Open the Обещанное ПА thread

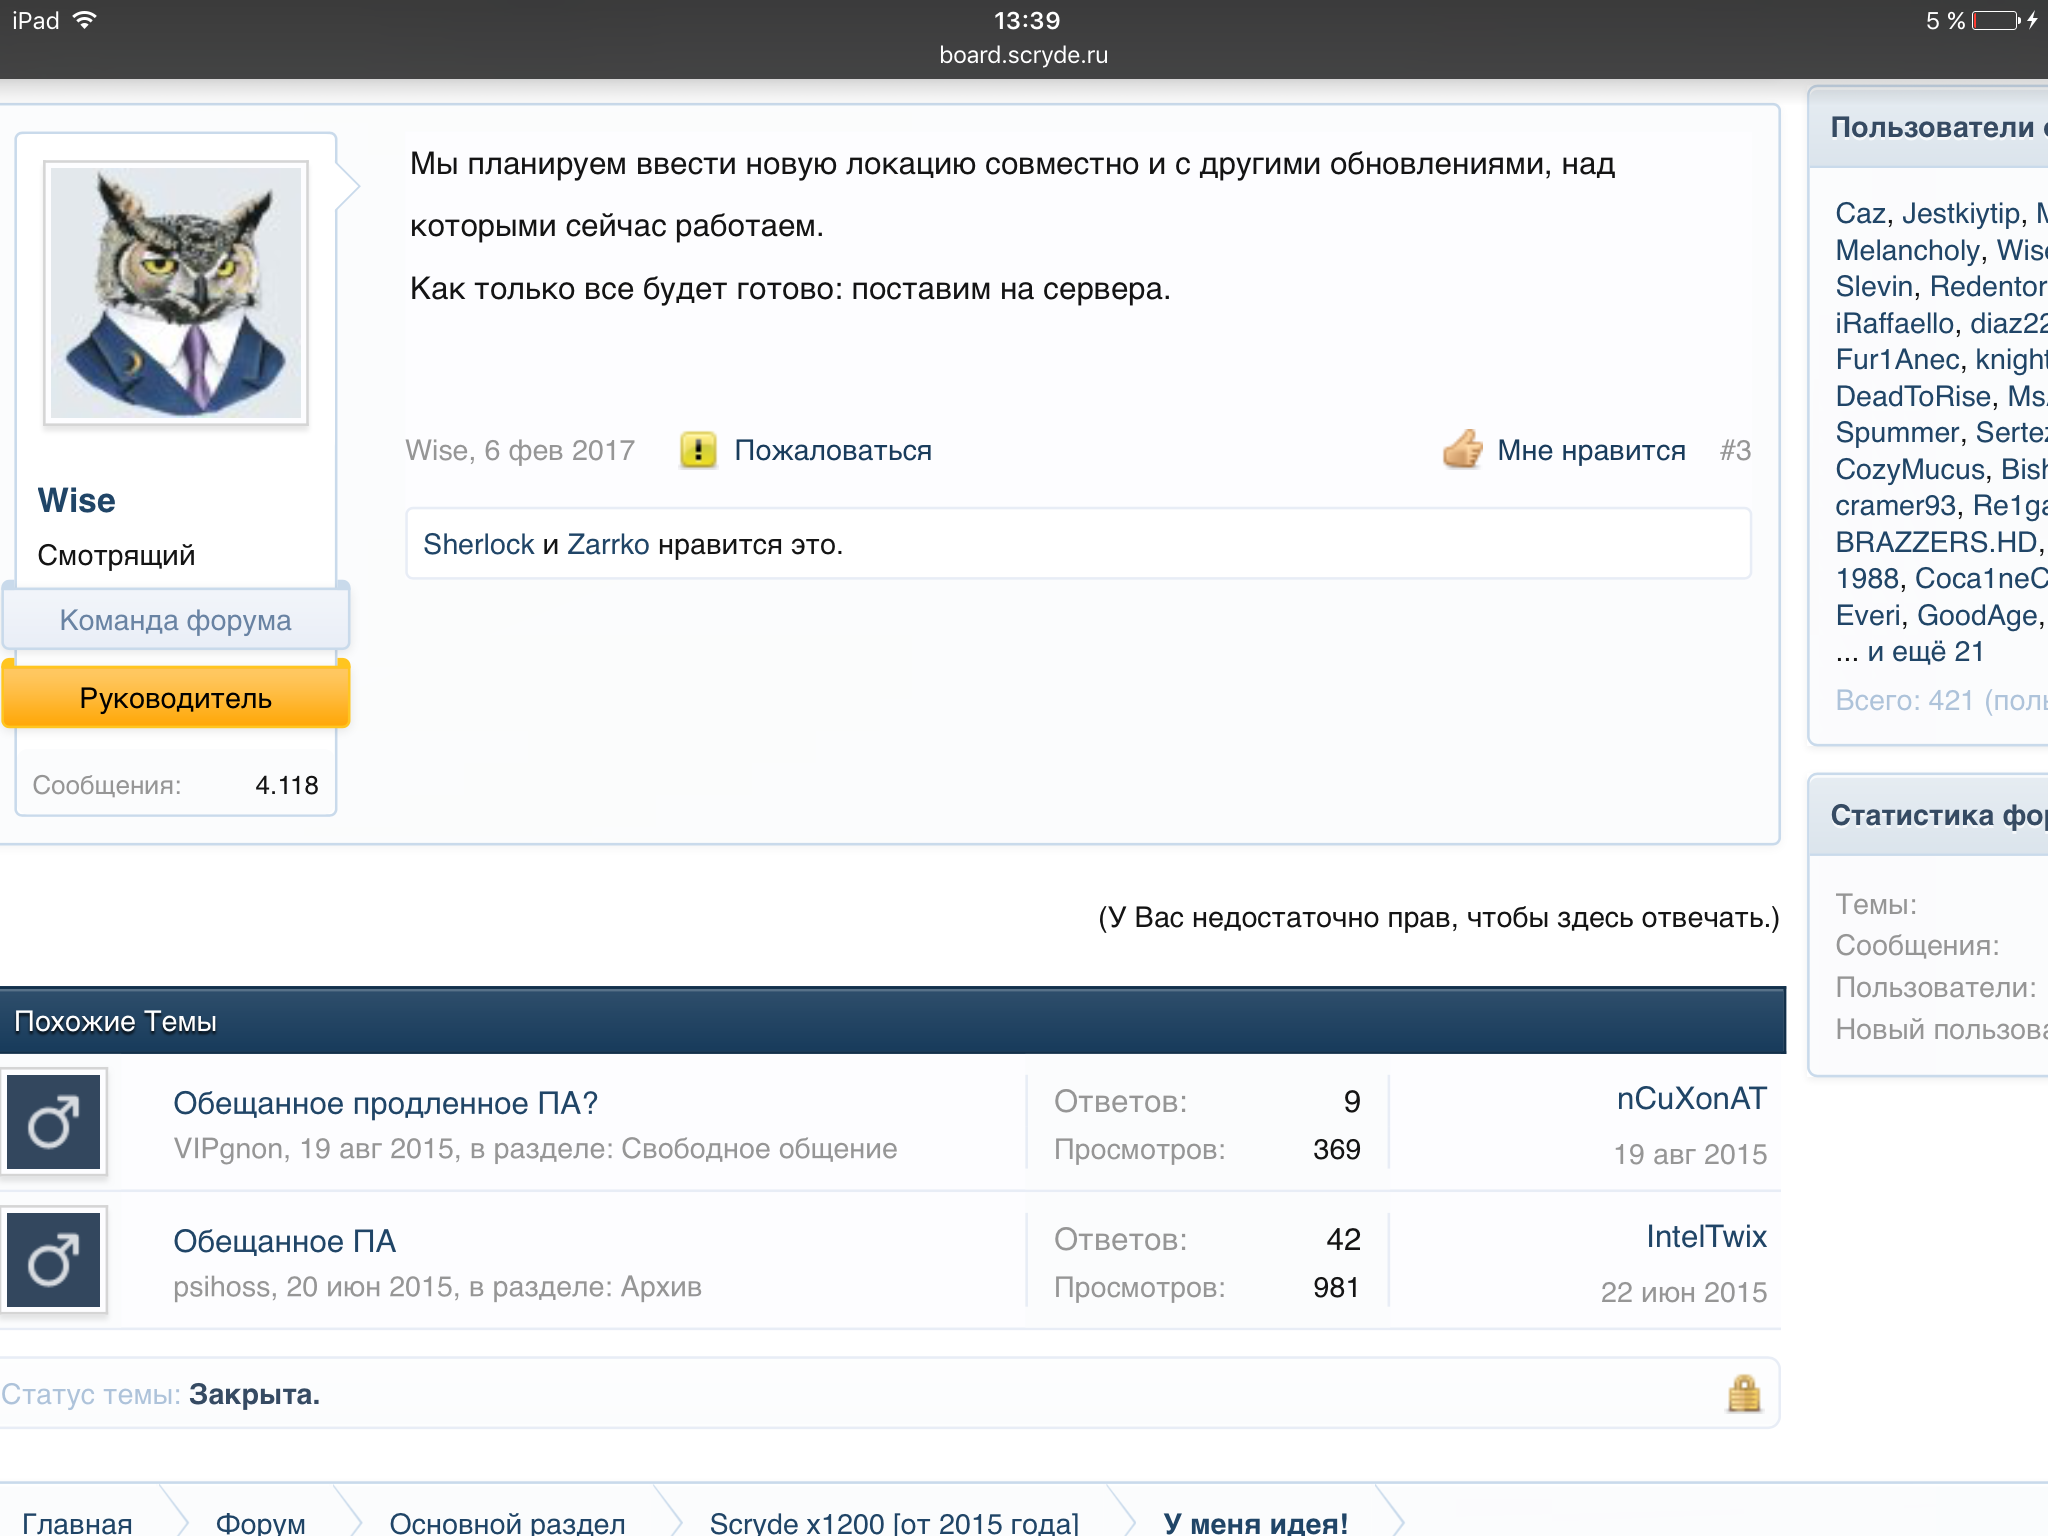point(284,1241)
